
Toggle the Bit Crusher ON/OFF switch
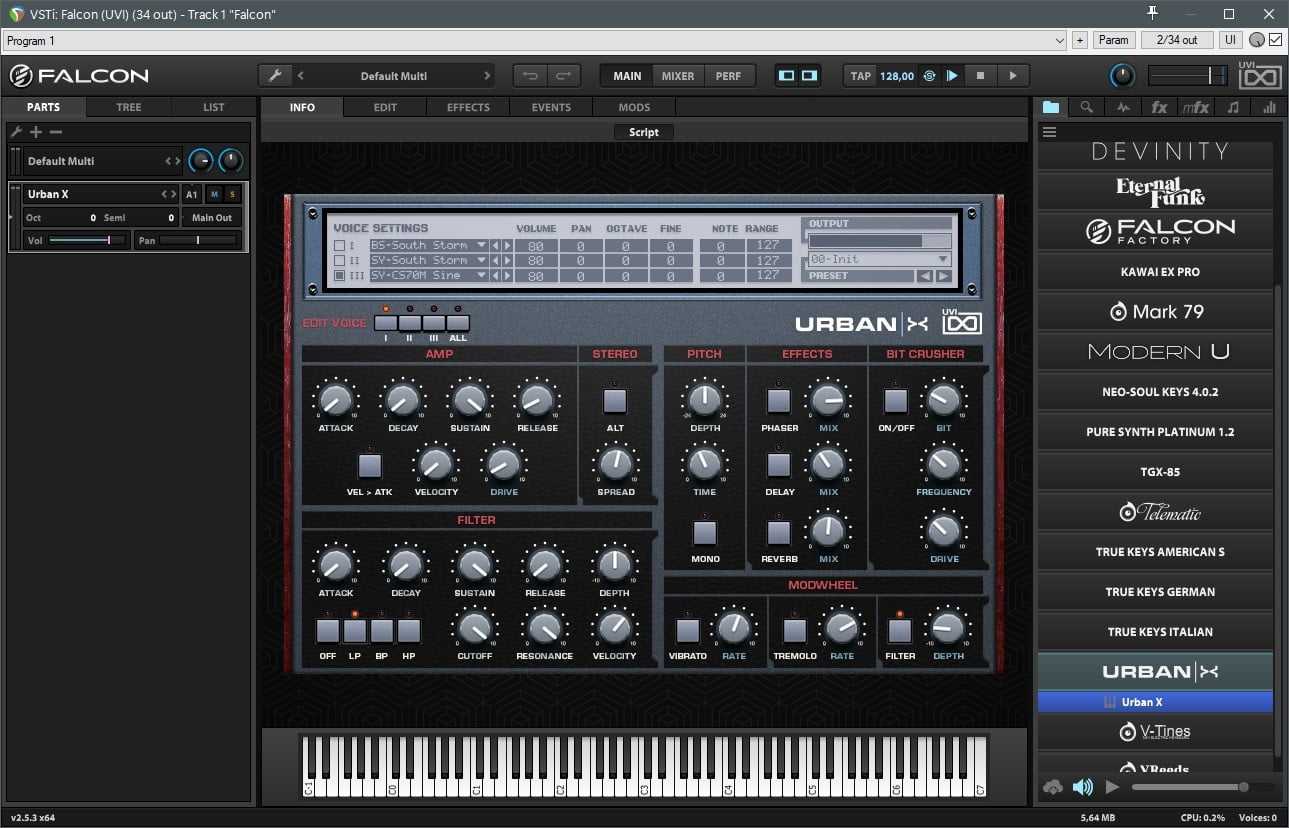click(x=896, y=401)
